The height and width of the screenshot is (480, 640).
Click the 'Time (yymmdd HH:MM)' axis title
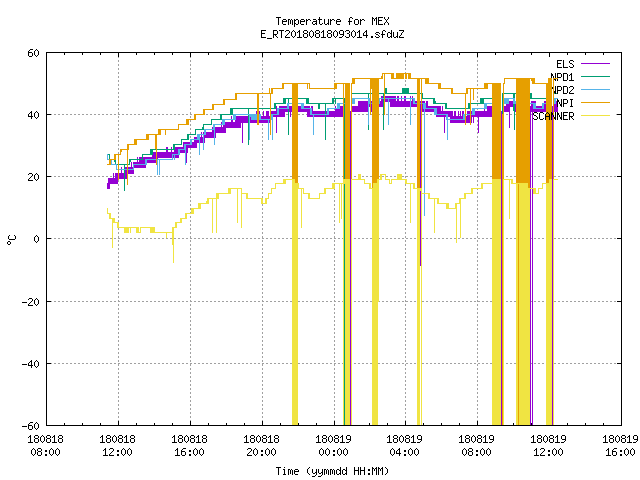point(332,471)
